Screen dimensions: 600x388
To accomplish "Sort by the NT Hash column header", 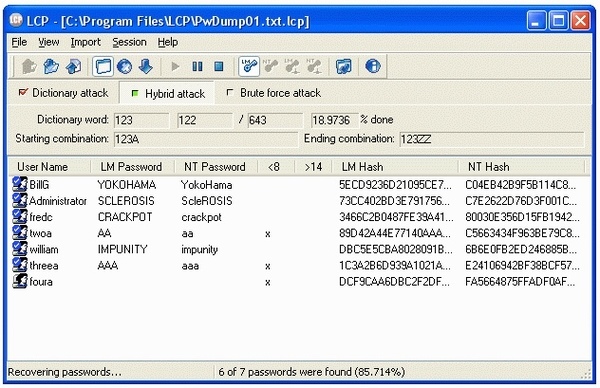I will 522,167.
